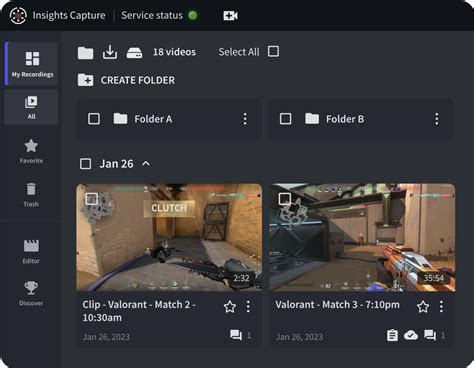474x368 pixels.
Task: Click the 35:54 duration badge
Action: [x=433, y=278]
